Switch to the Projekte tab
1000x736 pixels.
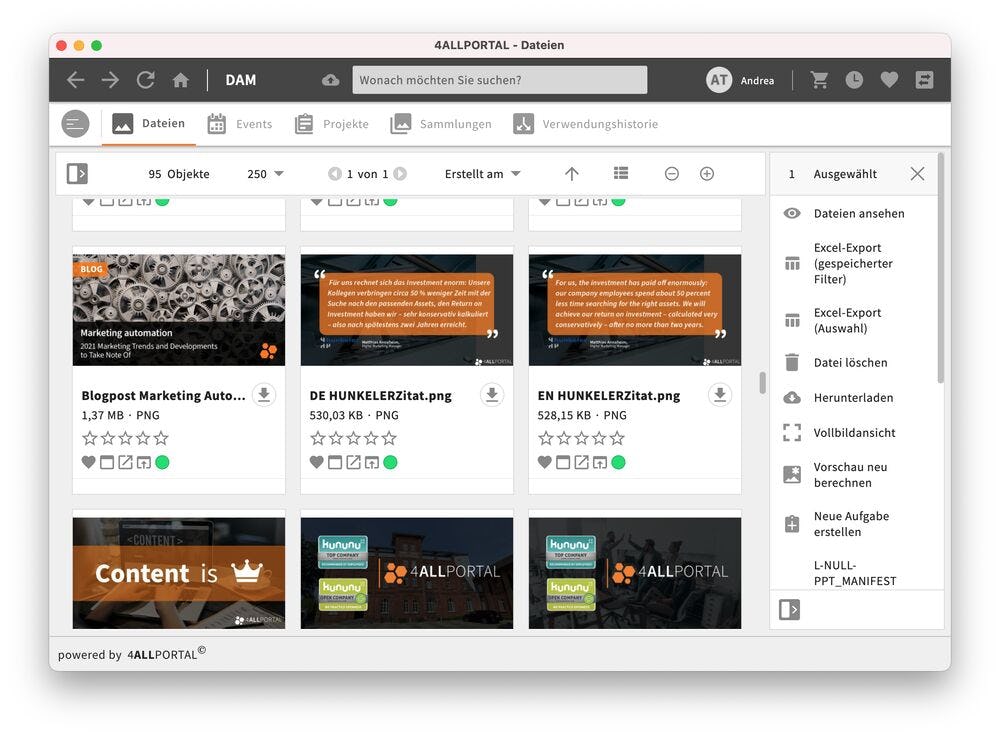point(332,124)
